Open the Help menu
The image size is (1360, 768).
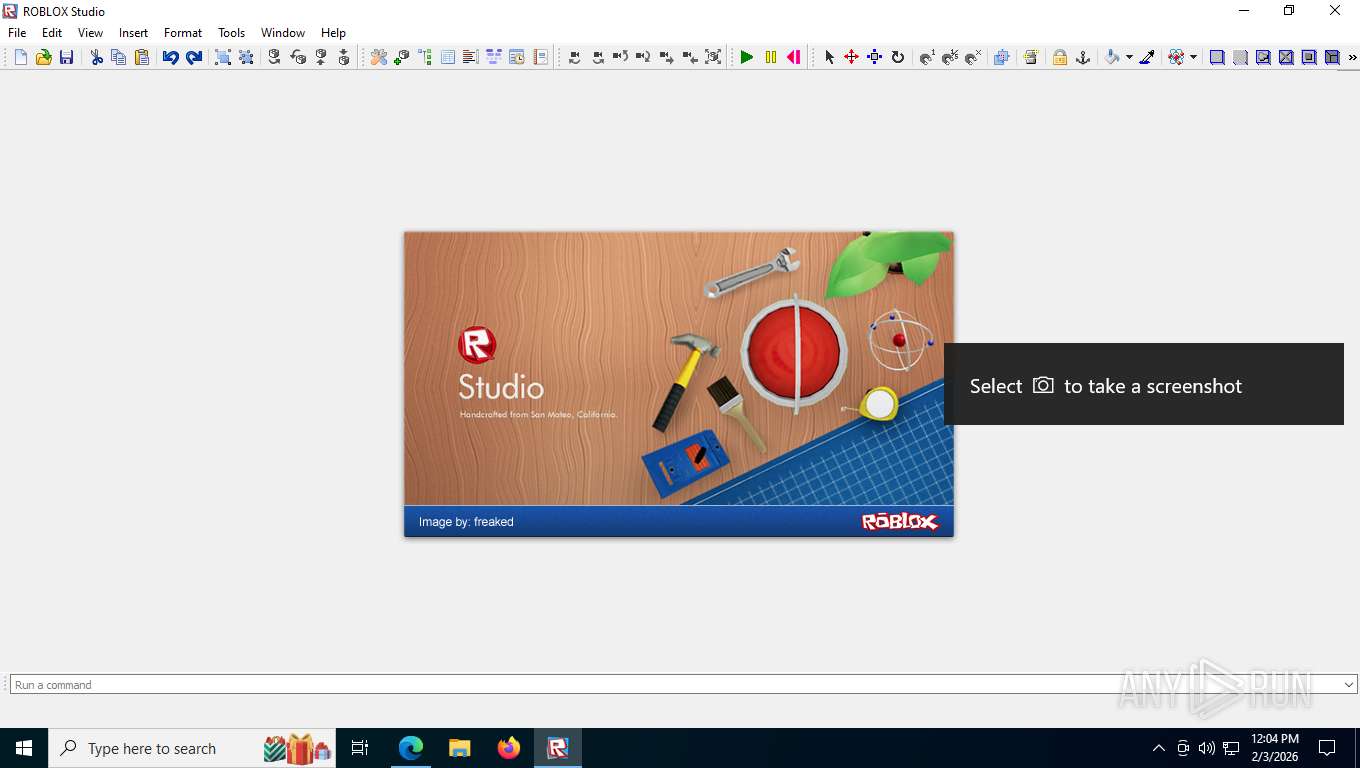pos(333,33)
